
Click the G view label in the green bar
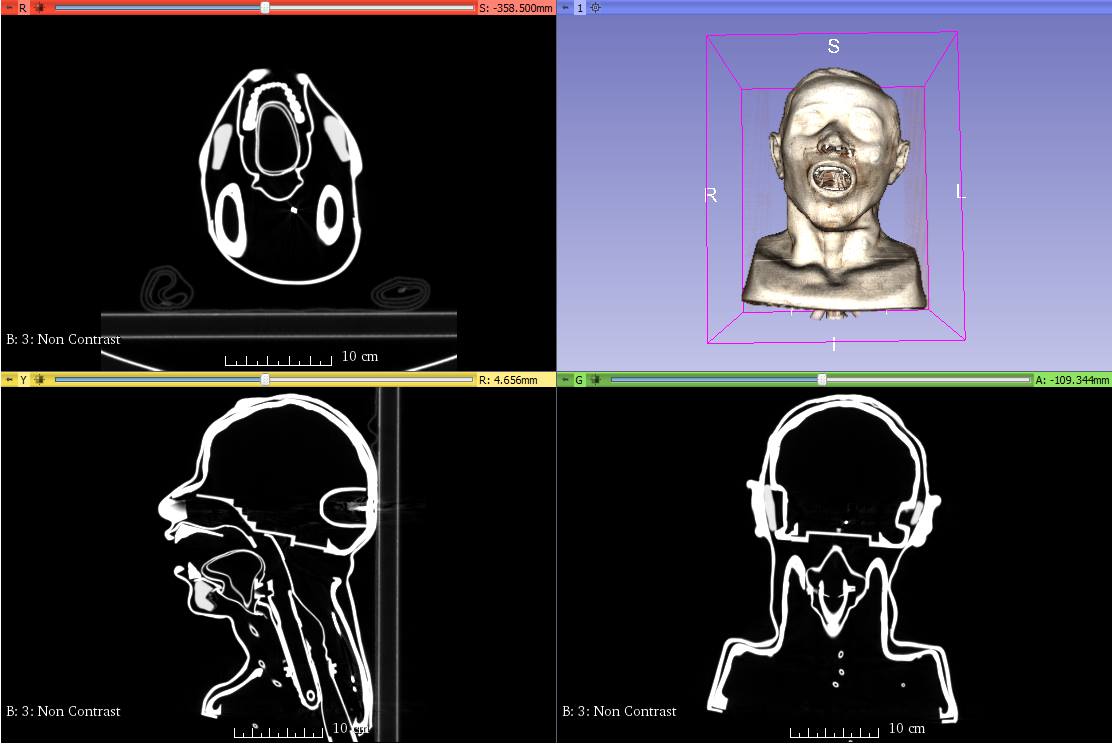tap(579, 379)
